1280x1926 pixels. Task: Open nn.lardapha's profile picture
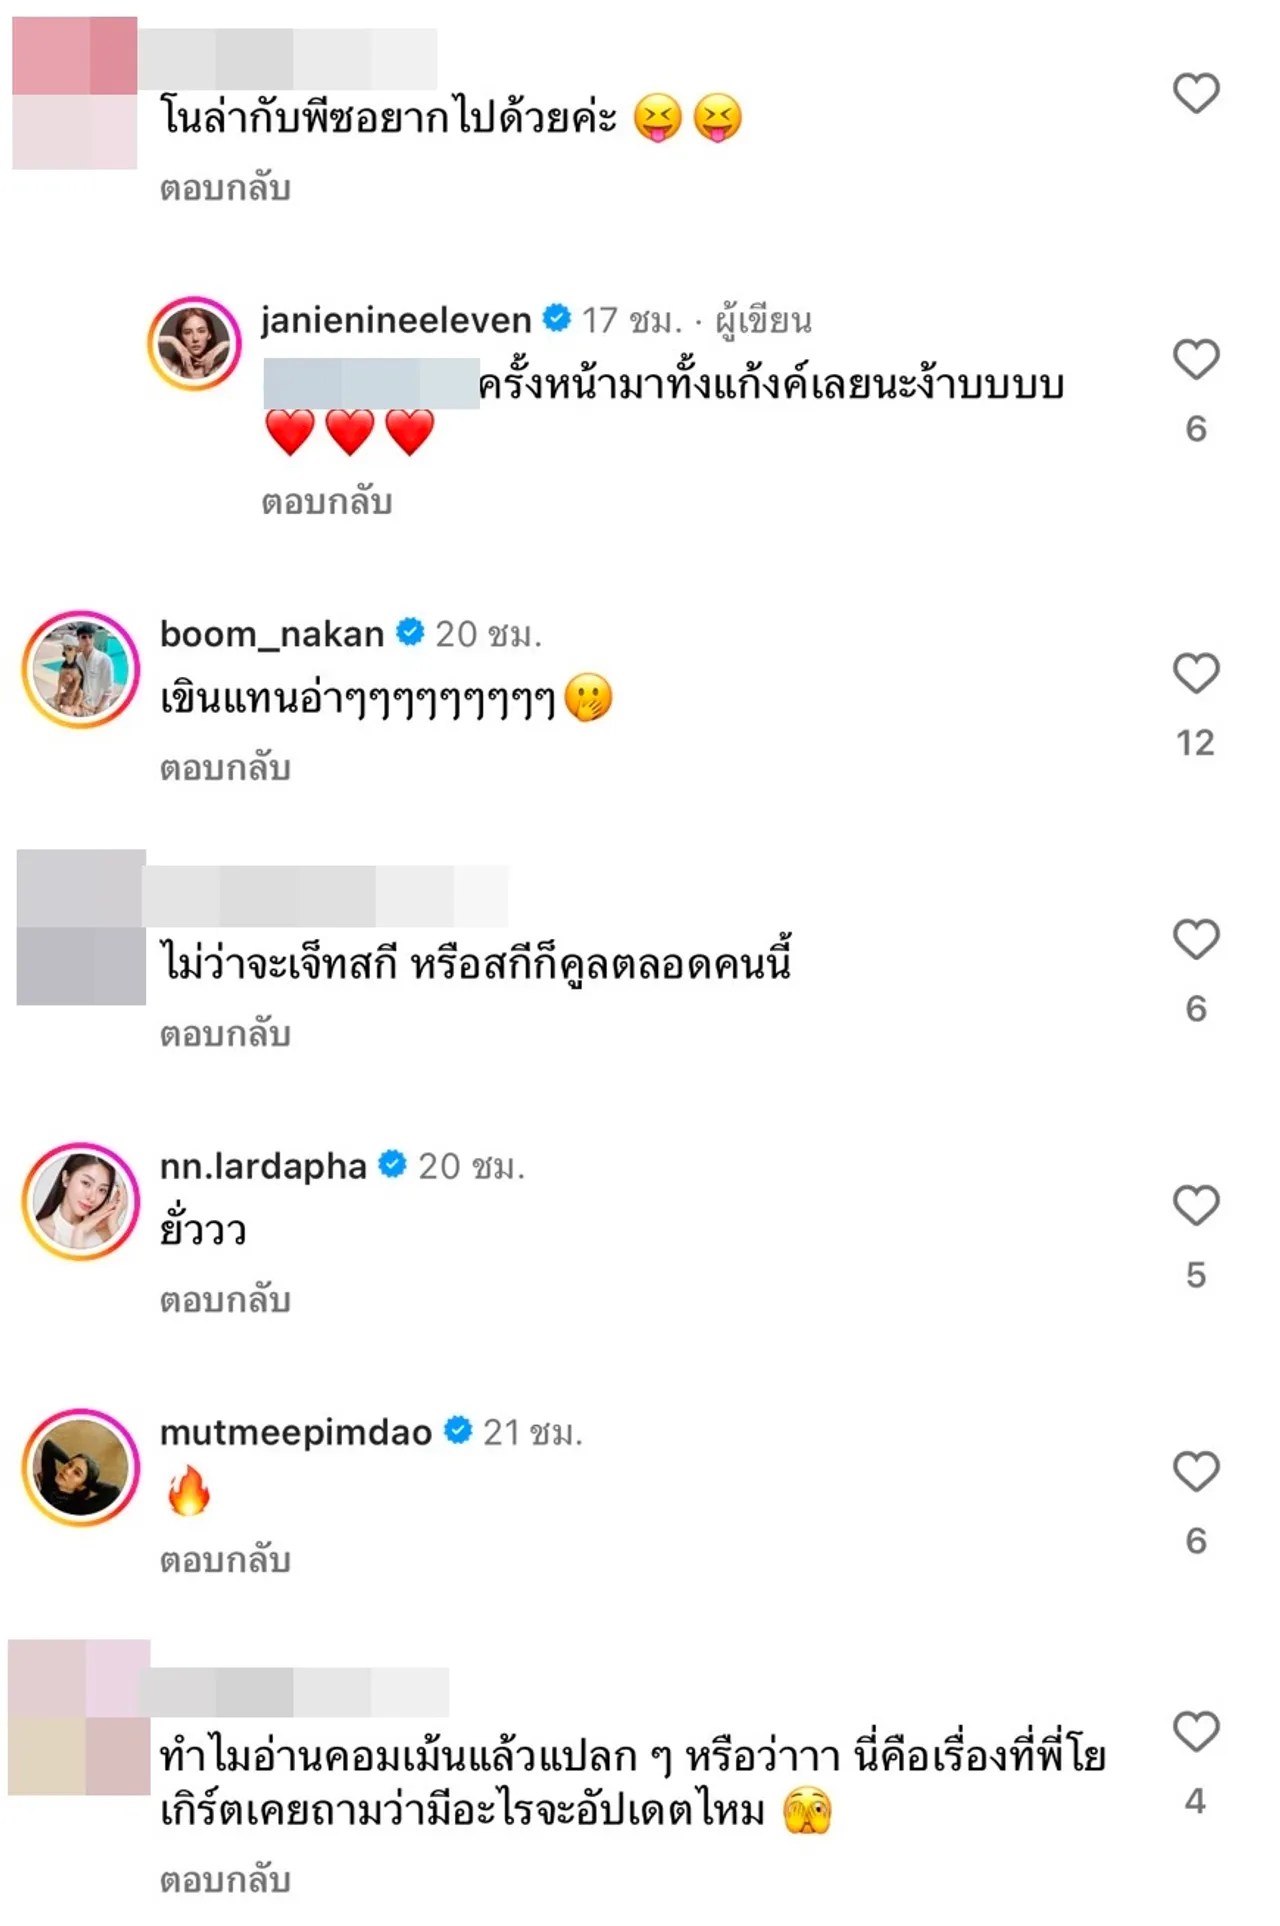[x=80, y=1200]
